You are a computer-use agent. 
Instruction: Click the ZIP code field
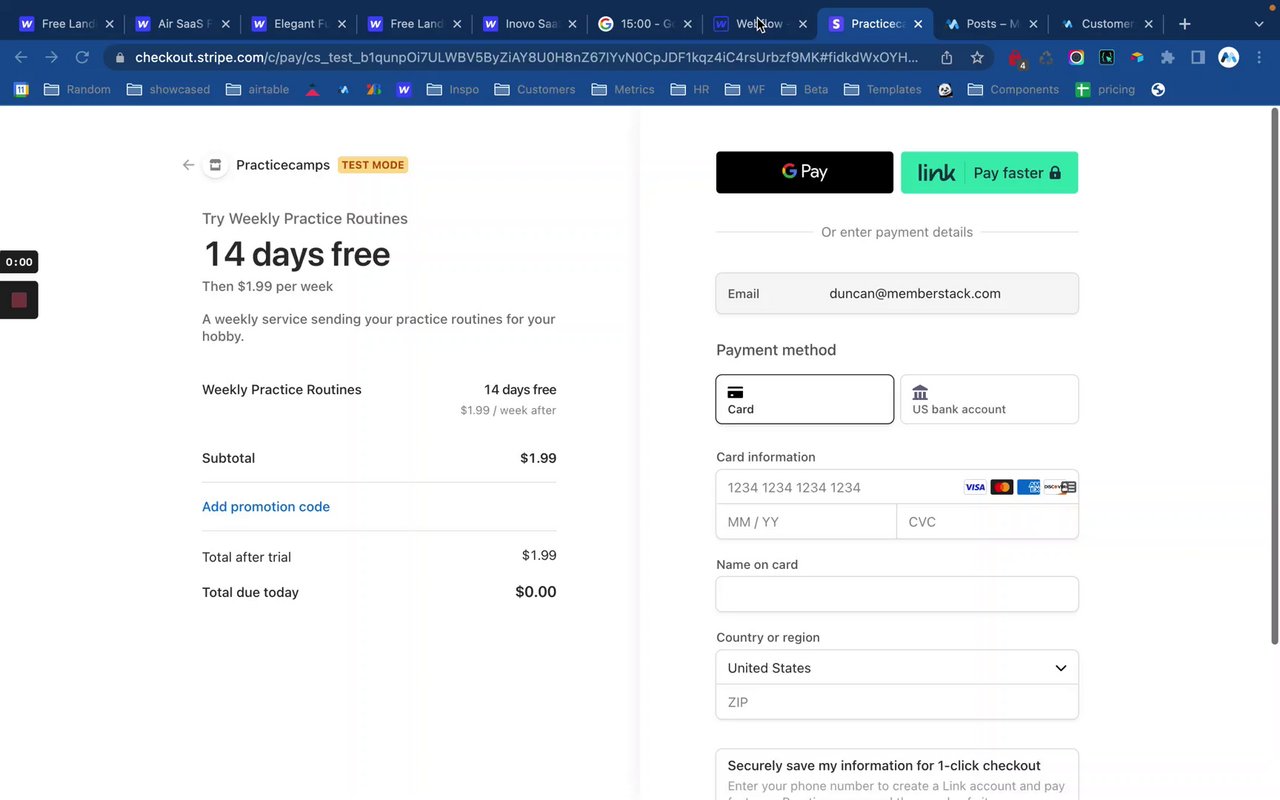897,702
